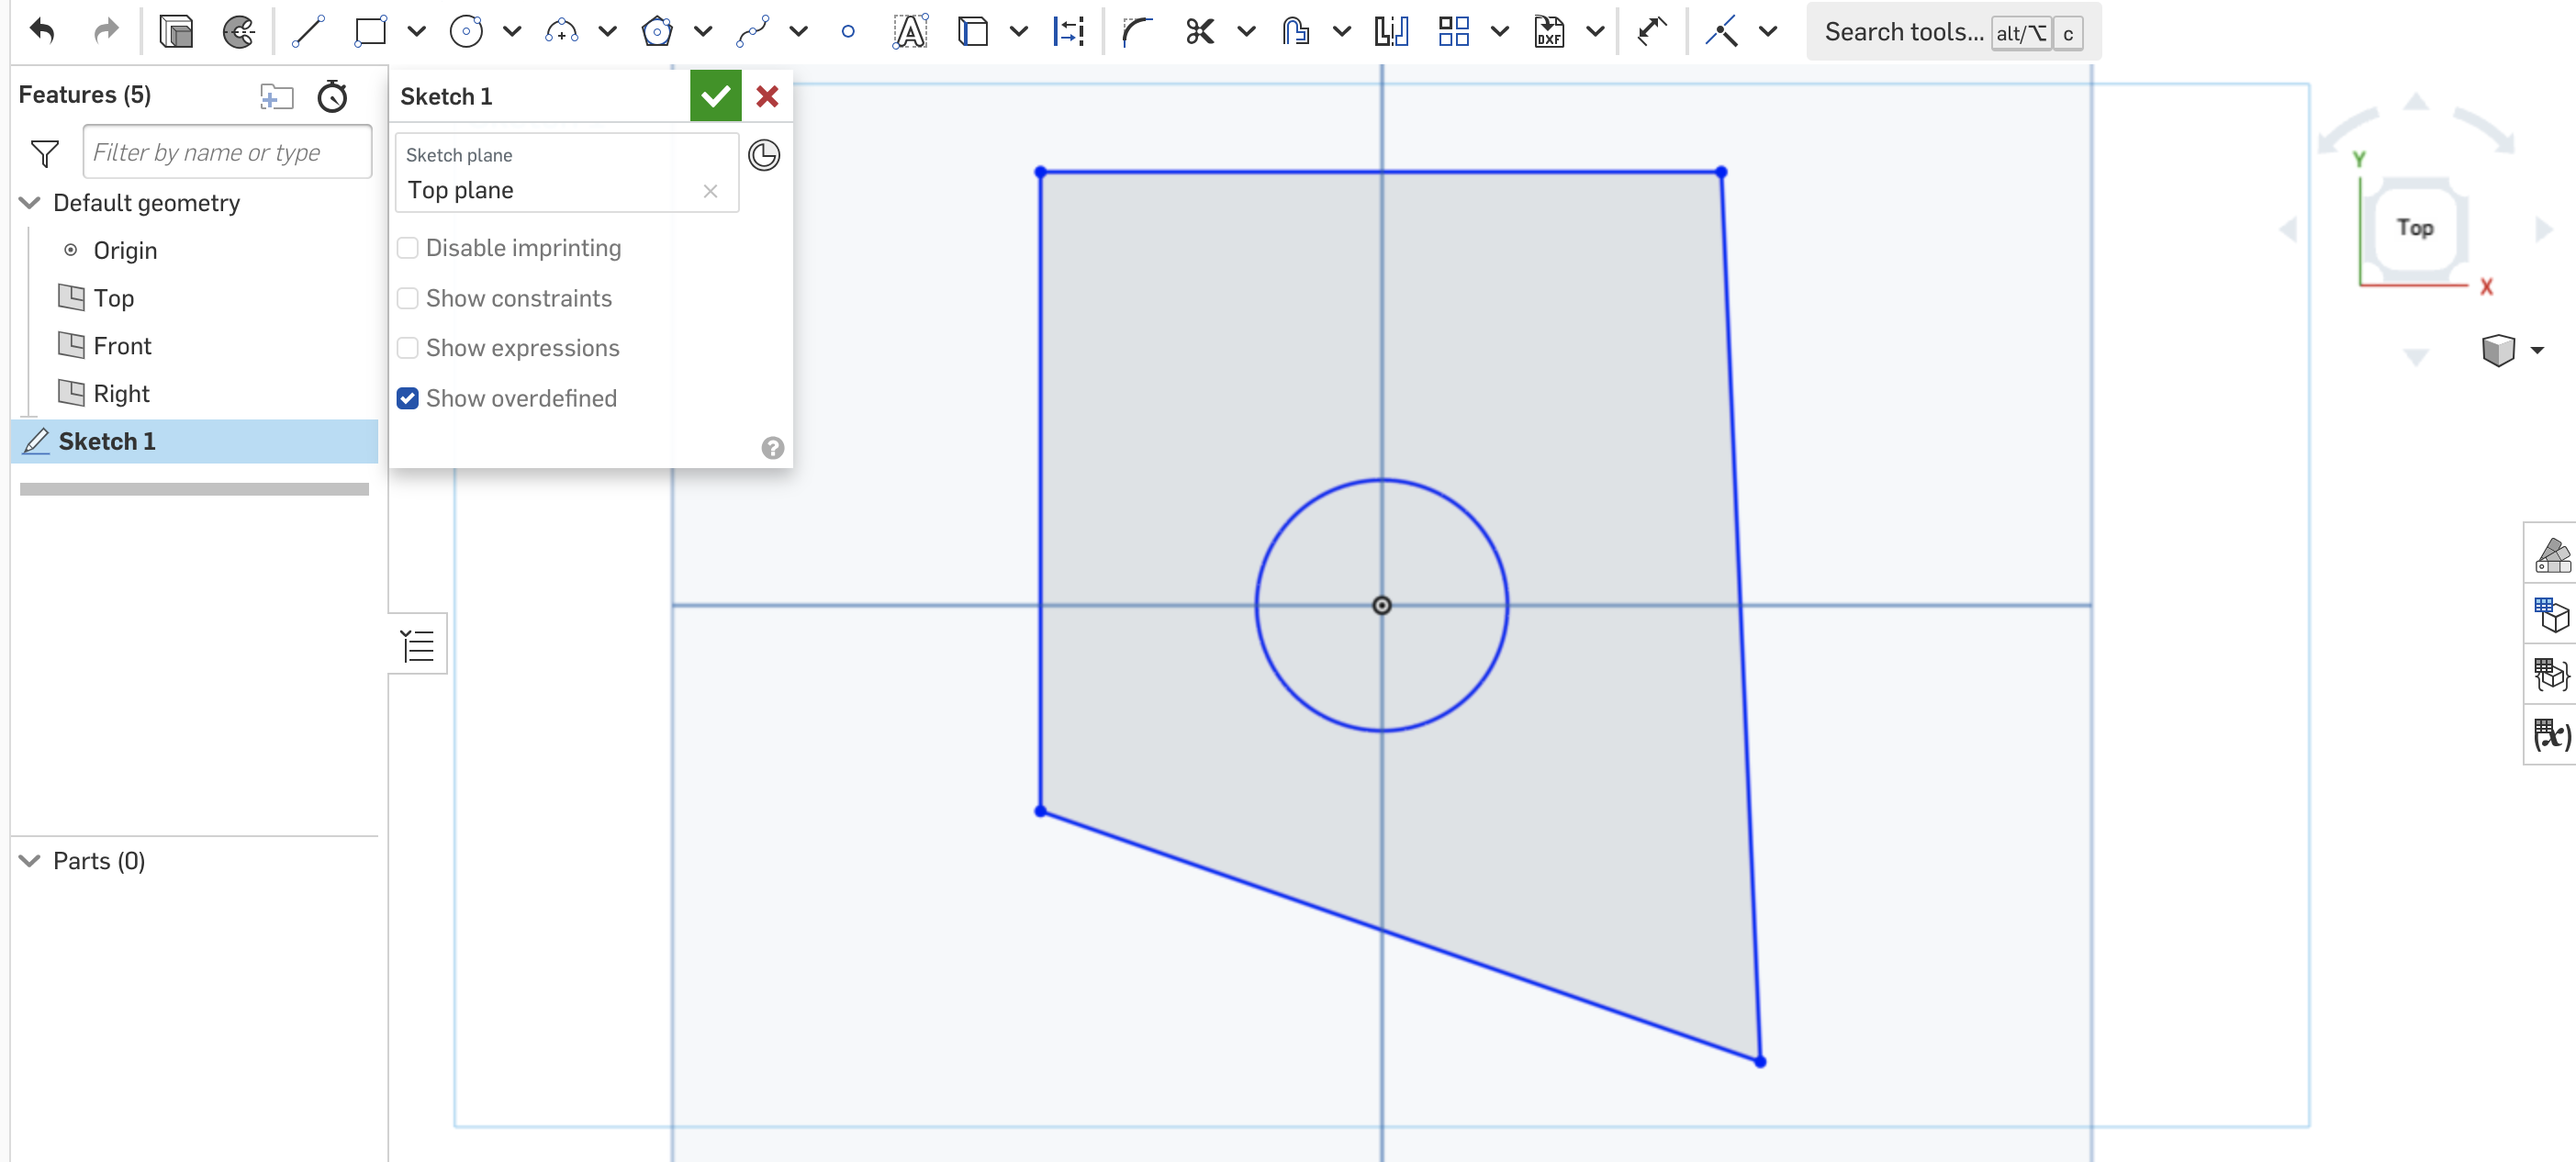Click the Spline tool icon
Screen dimensions: 2576x1162
click(x=752, y=32)
